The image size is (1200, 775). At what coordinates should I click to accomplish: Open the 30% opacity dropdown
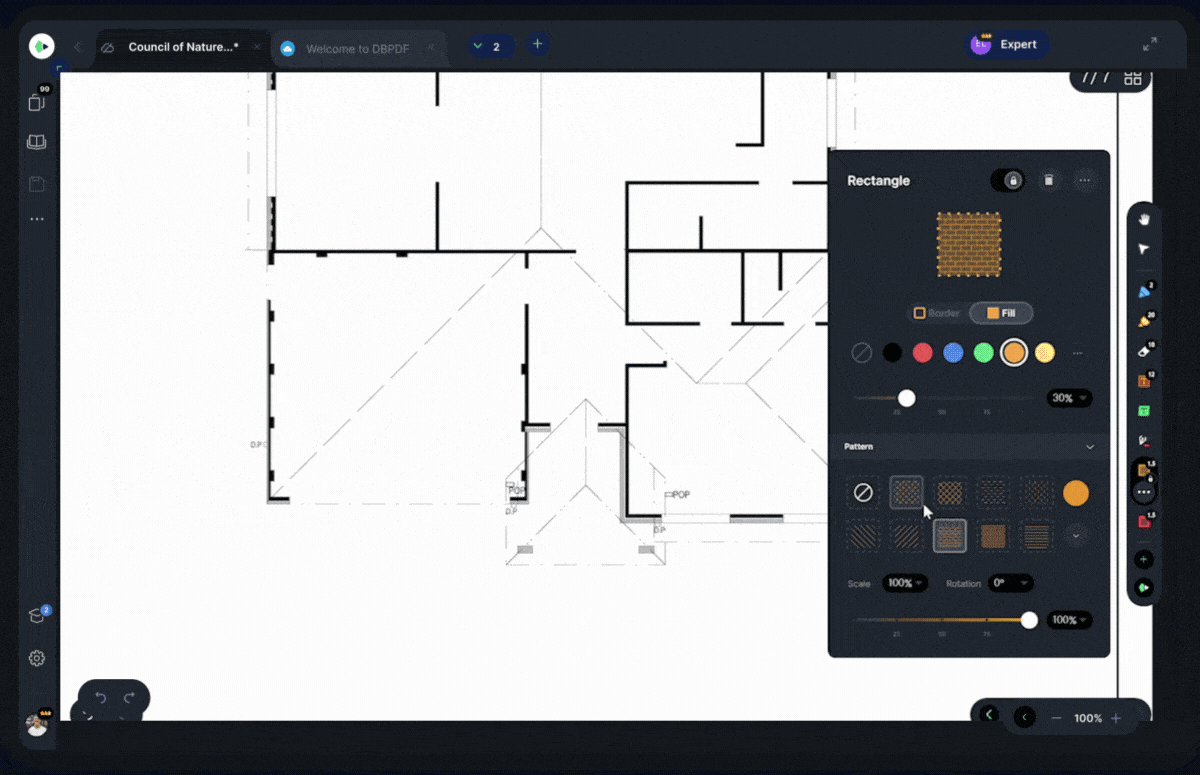[x=1069, y=398]
